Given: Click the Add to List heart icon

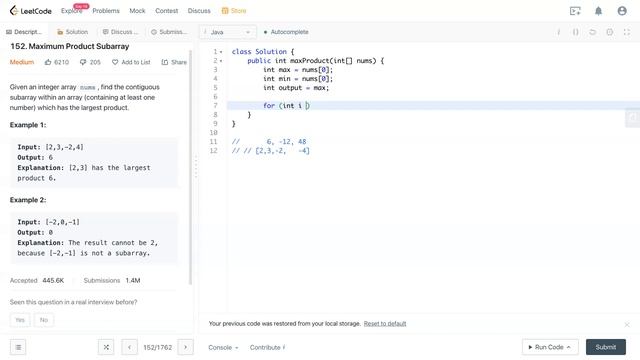Looking at the screenshot, I should pos(115,62).
